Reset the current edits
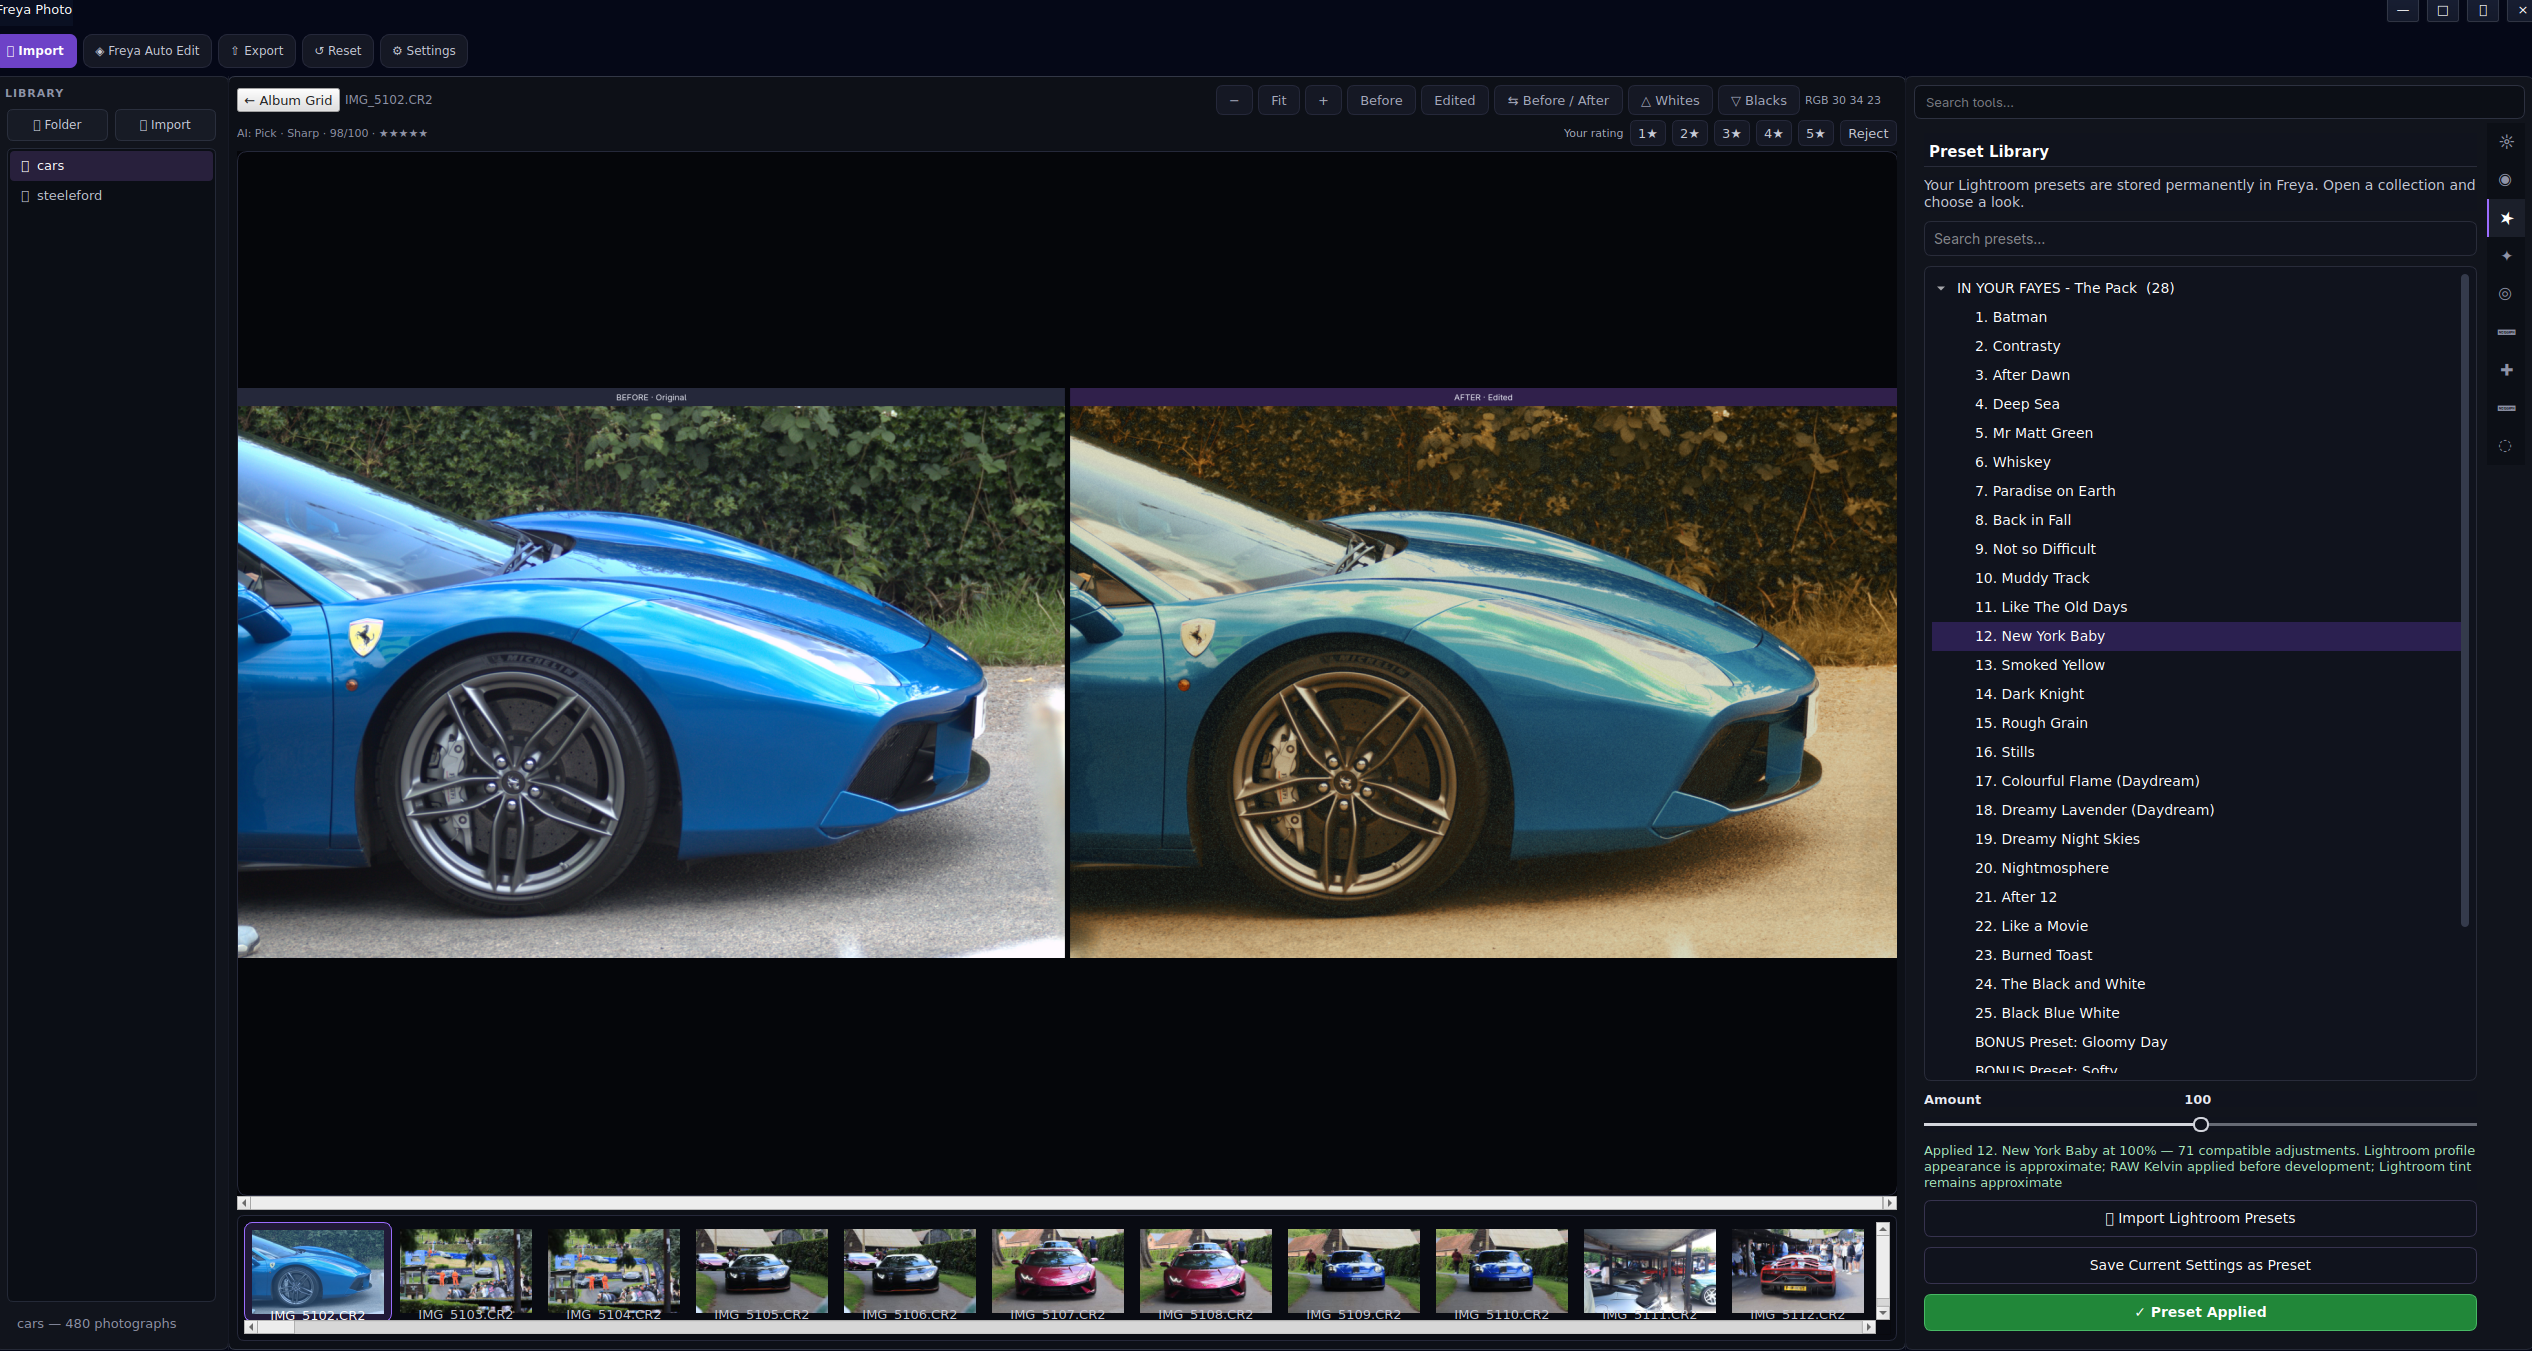 pos(338,51)
